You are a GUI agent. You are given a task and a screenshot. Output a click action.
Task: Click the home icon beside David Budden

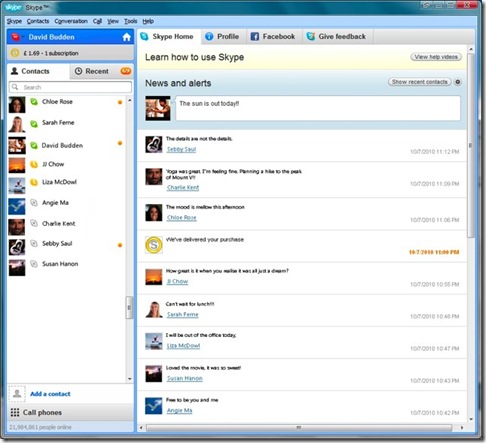(x=127, y=37)
